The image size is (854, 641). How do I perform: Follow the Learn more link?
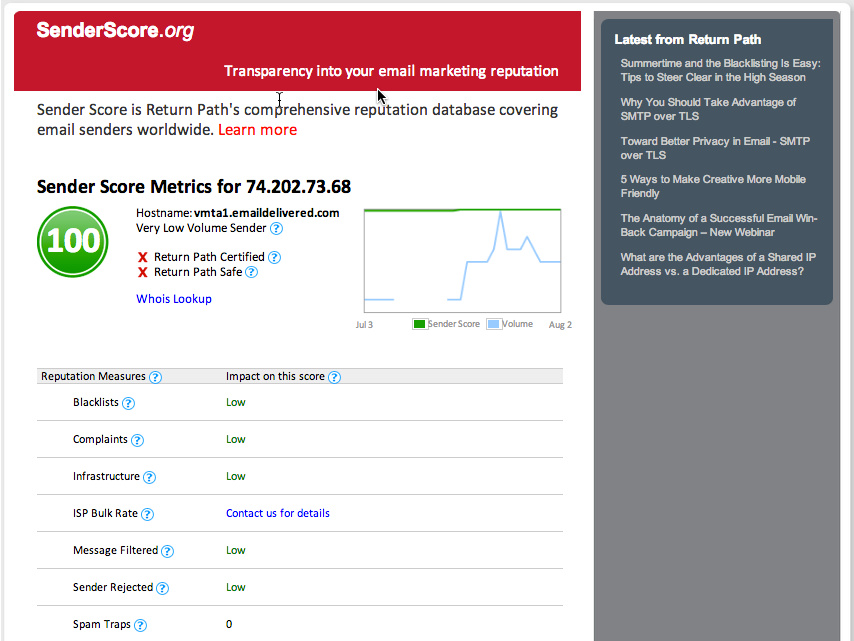(258, 130)
